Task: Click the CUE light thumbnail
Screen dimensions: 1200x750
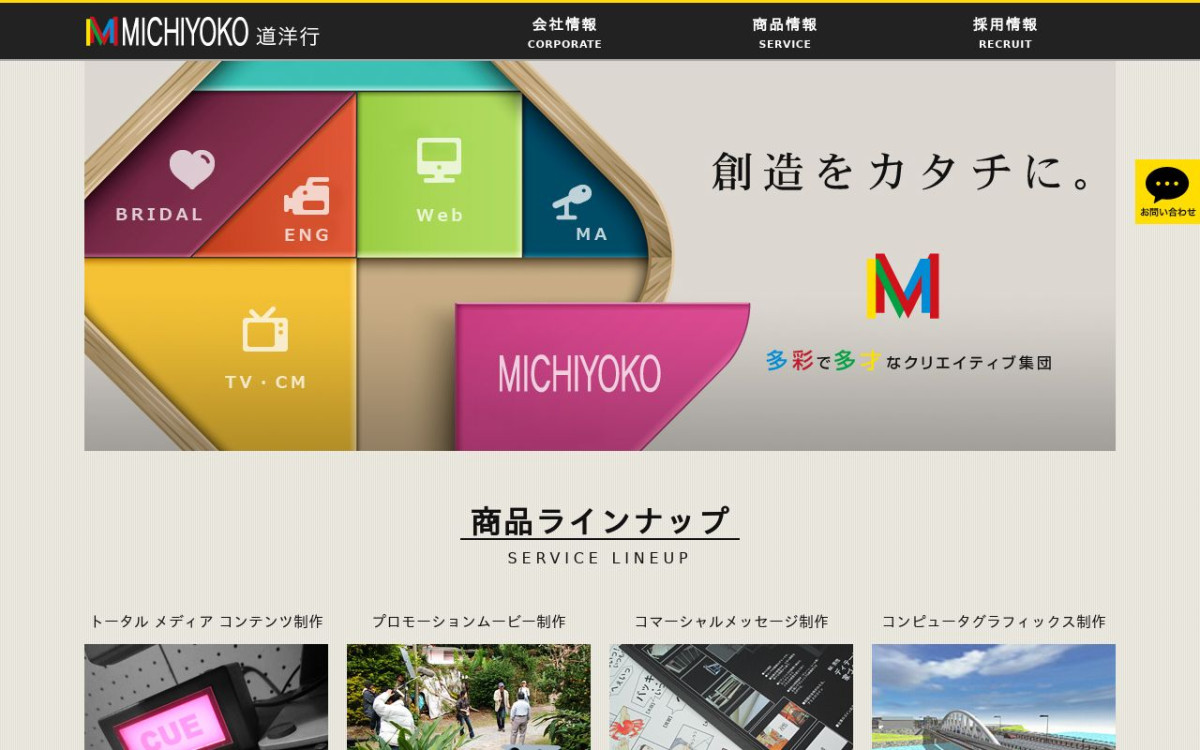Action: tap(206, 697)
